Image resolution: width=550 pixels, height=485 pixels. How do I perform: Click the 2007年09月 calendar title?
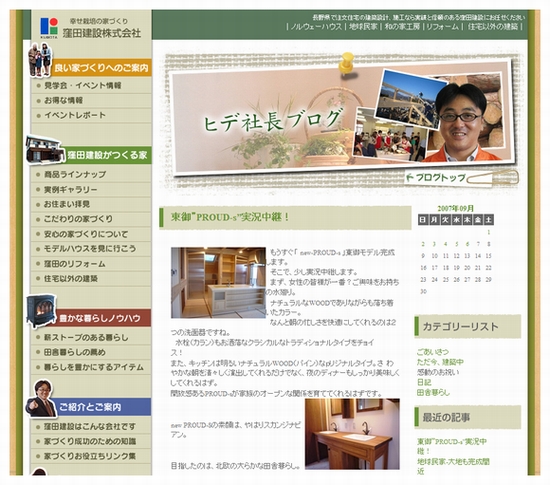click(x=456, y=208)
